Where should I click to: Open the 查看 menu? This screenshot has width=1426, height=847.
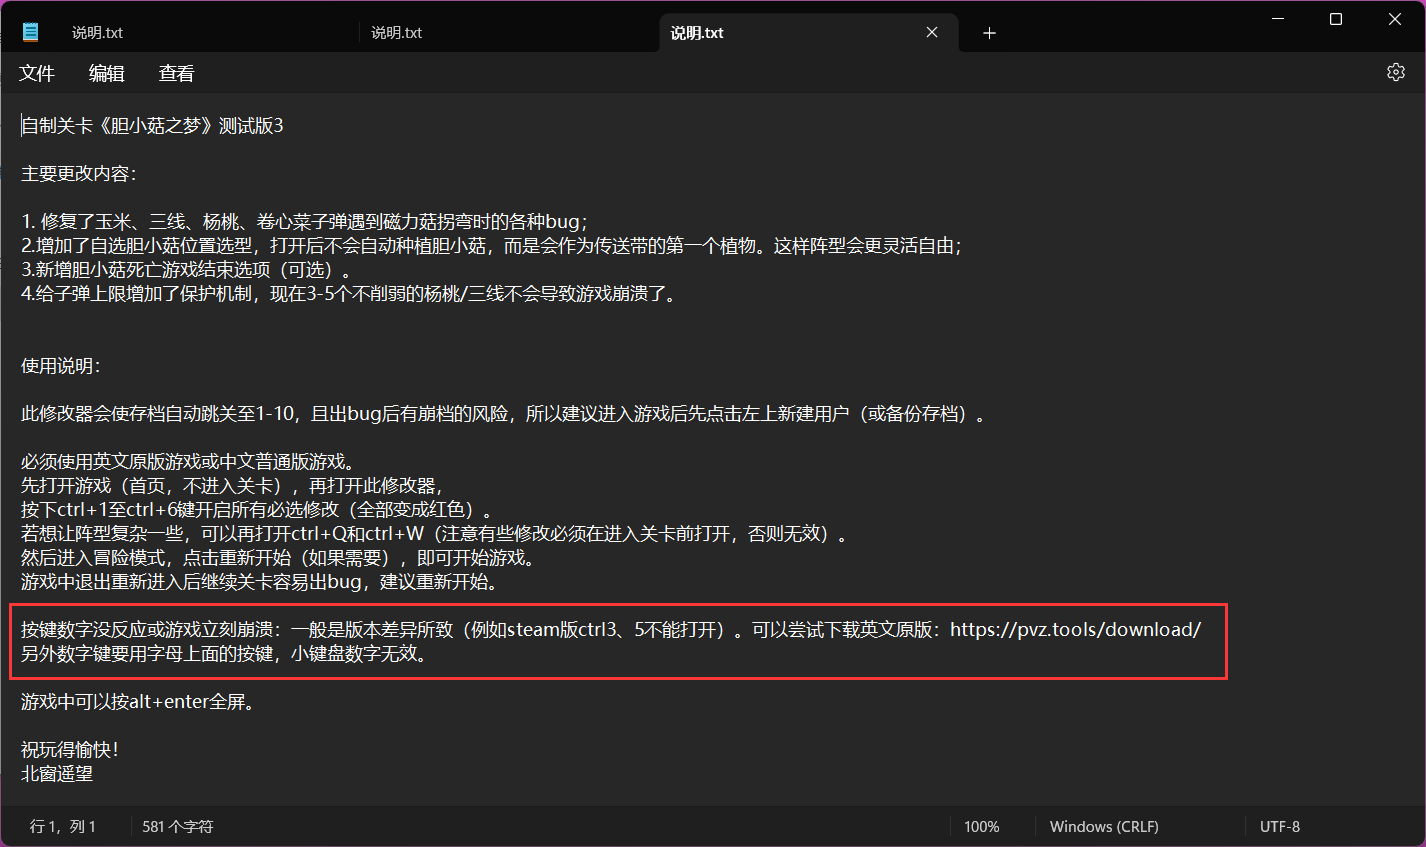(x=177, y=73)
